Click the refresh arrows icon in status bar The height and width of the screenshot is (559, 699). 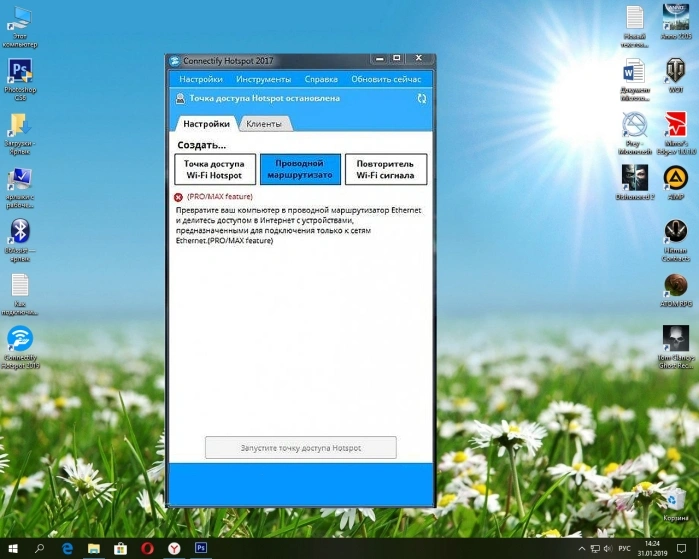tap(422, 99)
